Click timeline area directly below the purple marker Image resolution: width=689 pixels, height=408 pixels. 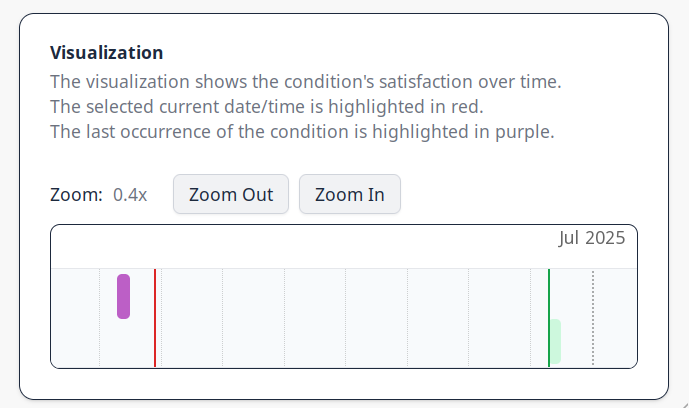(123, 345)
